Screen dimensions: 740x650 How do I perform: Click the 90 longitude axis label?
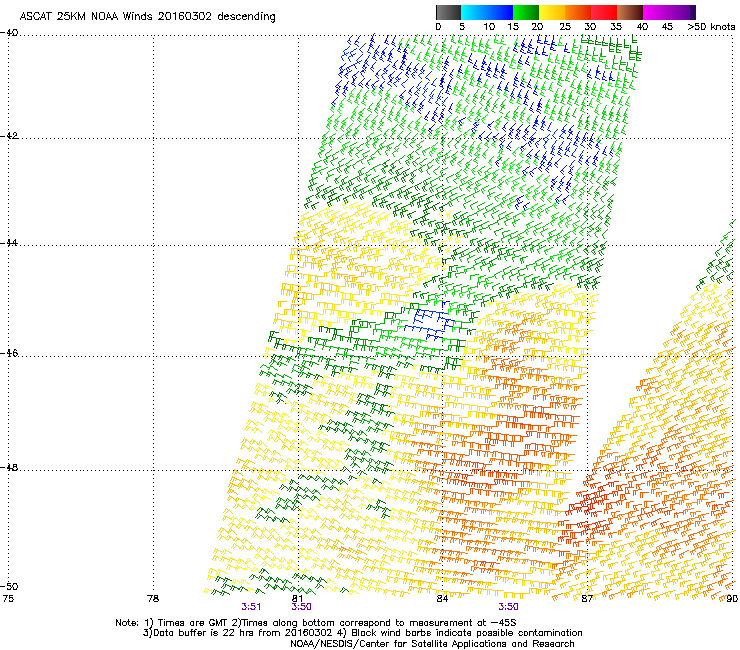(x=732, y=599)
